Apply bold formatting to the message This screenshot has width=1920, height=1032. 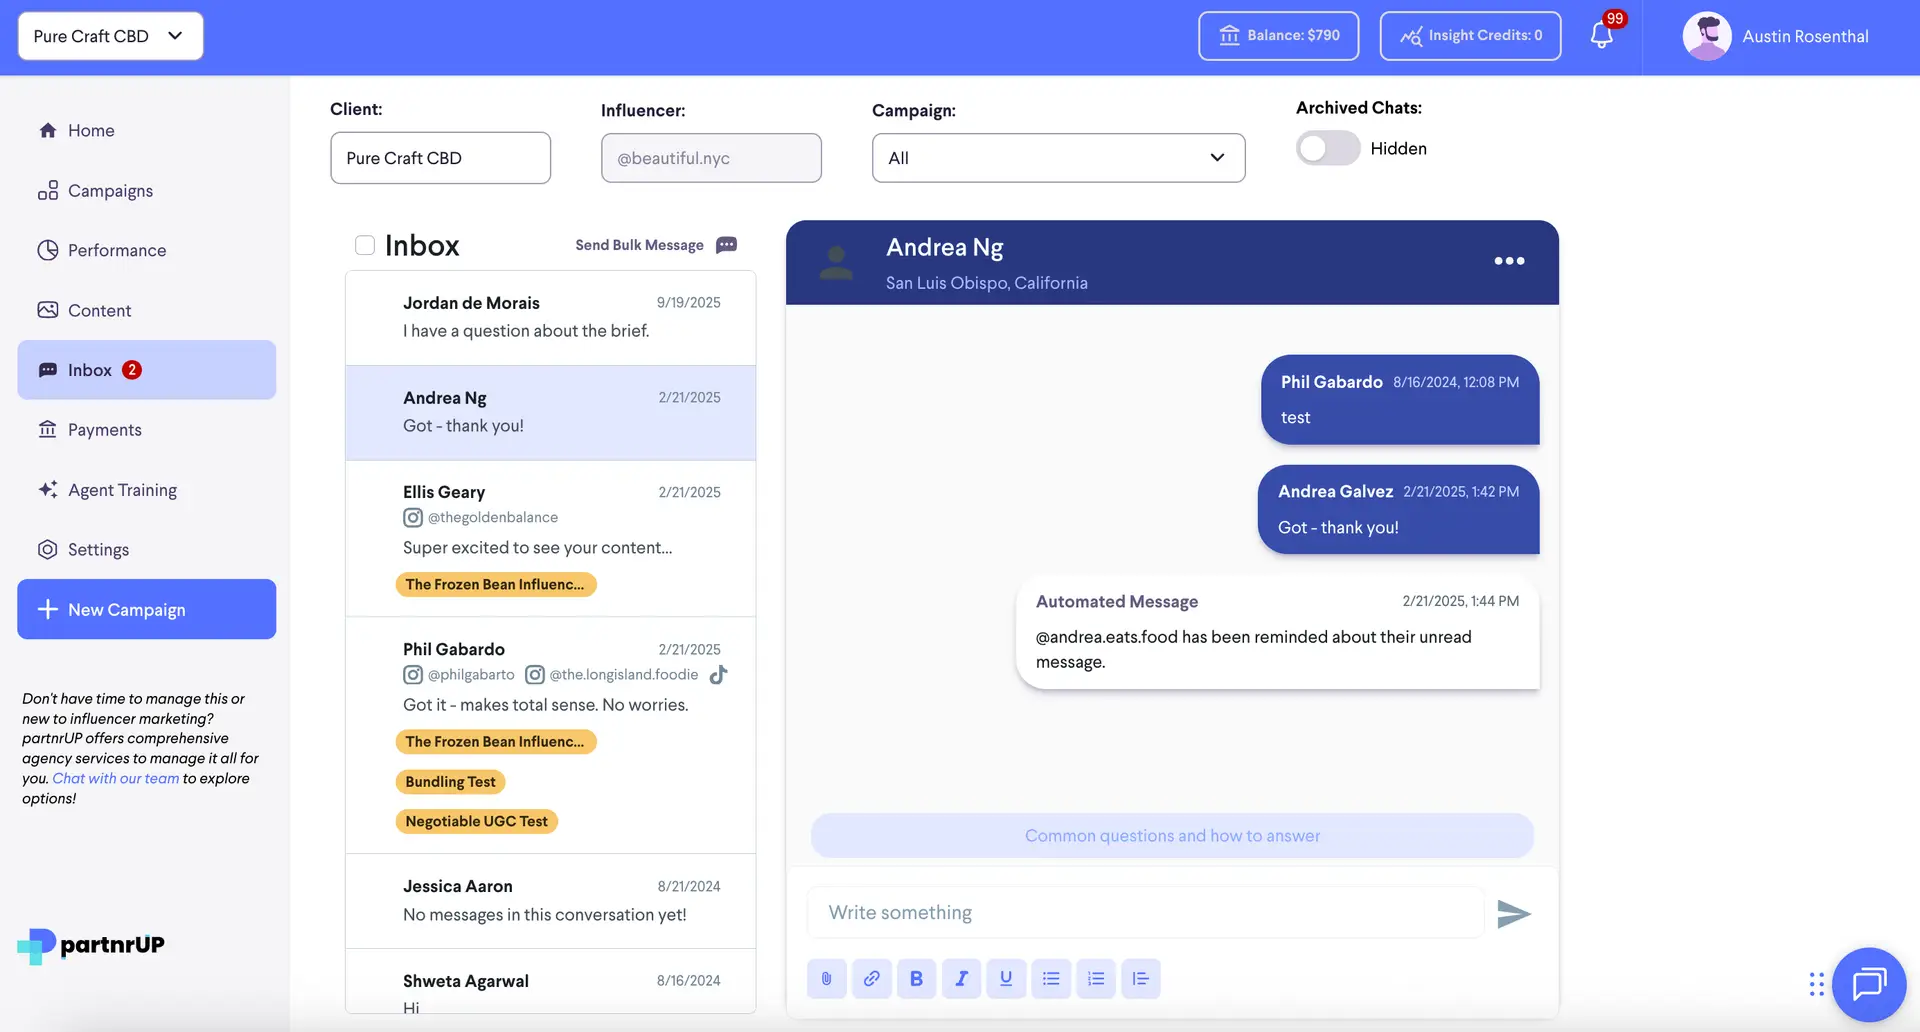pos(916,978)
